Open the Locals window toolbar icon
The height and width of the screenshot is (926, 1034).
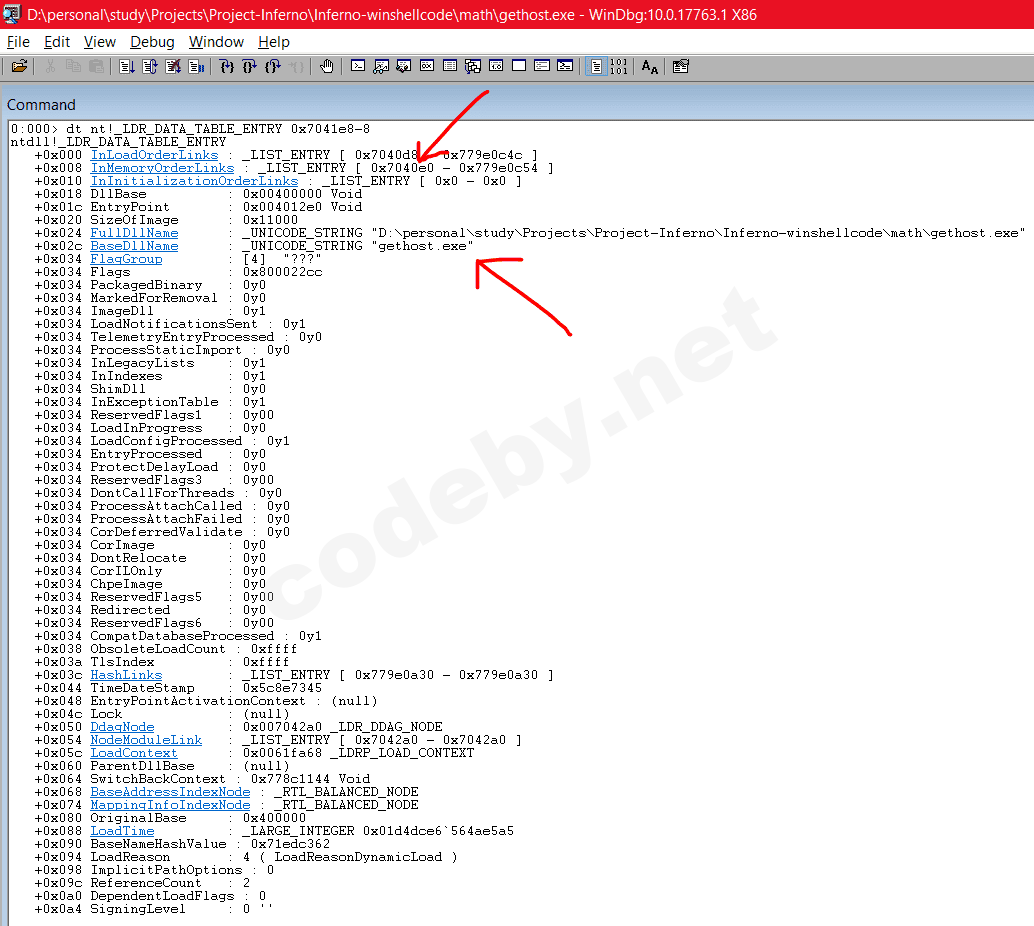coord(404,66)
